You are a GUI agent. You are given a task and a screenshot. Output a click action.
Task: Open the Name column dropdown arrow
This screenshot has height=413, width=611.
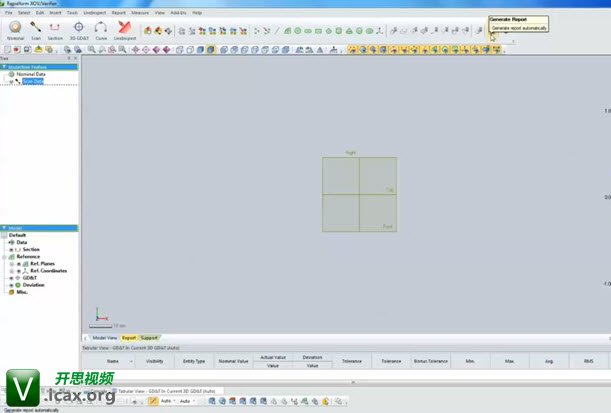coord(131,362)
